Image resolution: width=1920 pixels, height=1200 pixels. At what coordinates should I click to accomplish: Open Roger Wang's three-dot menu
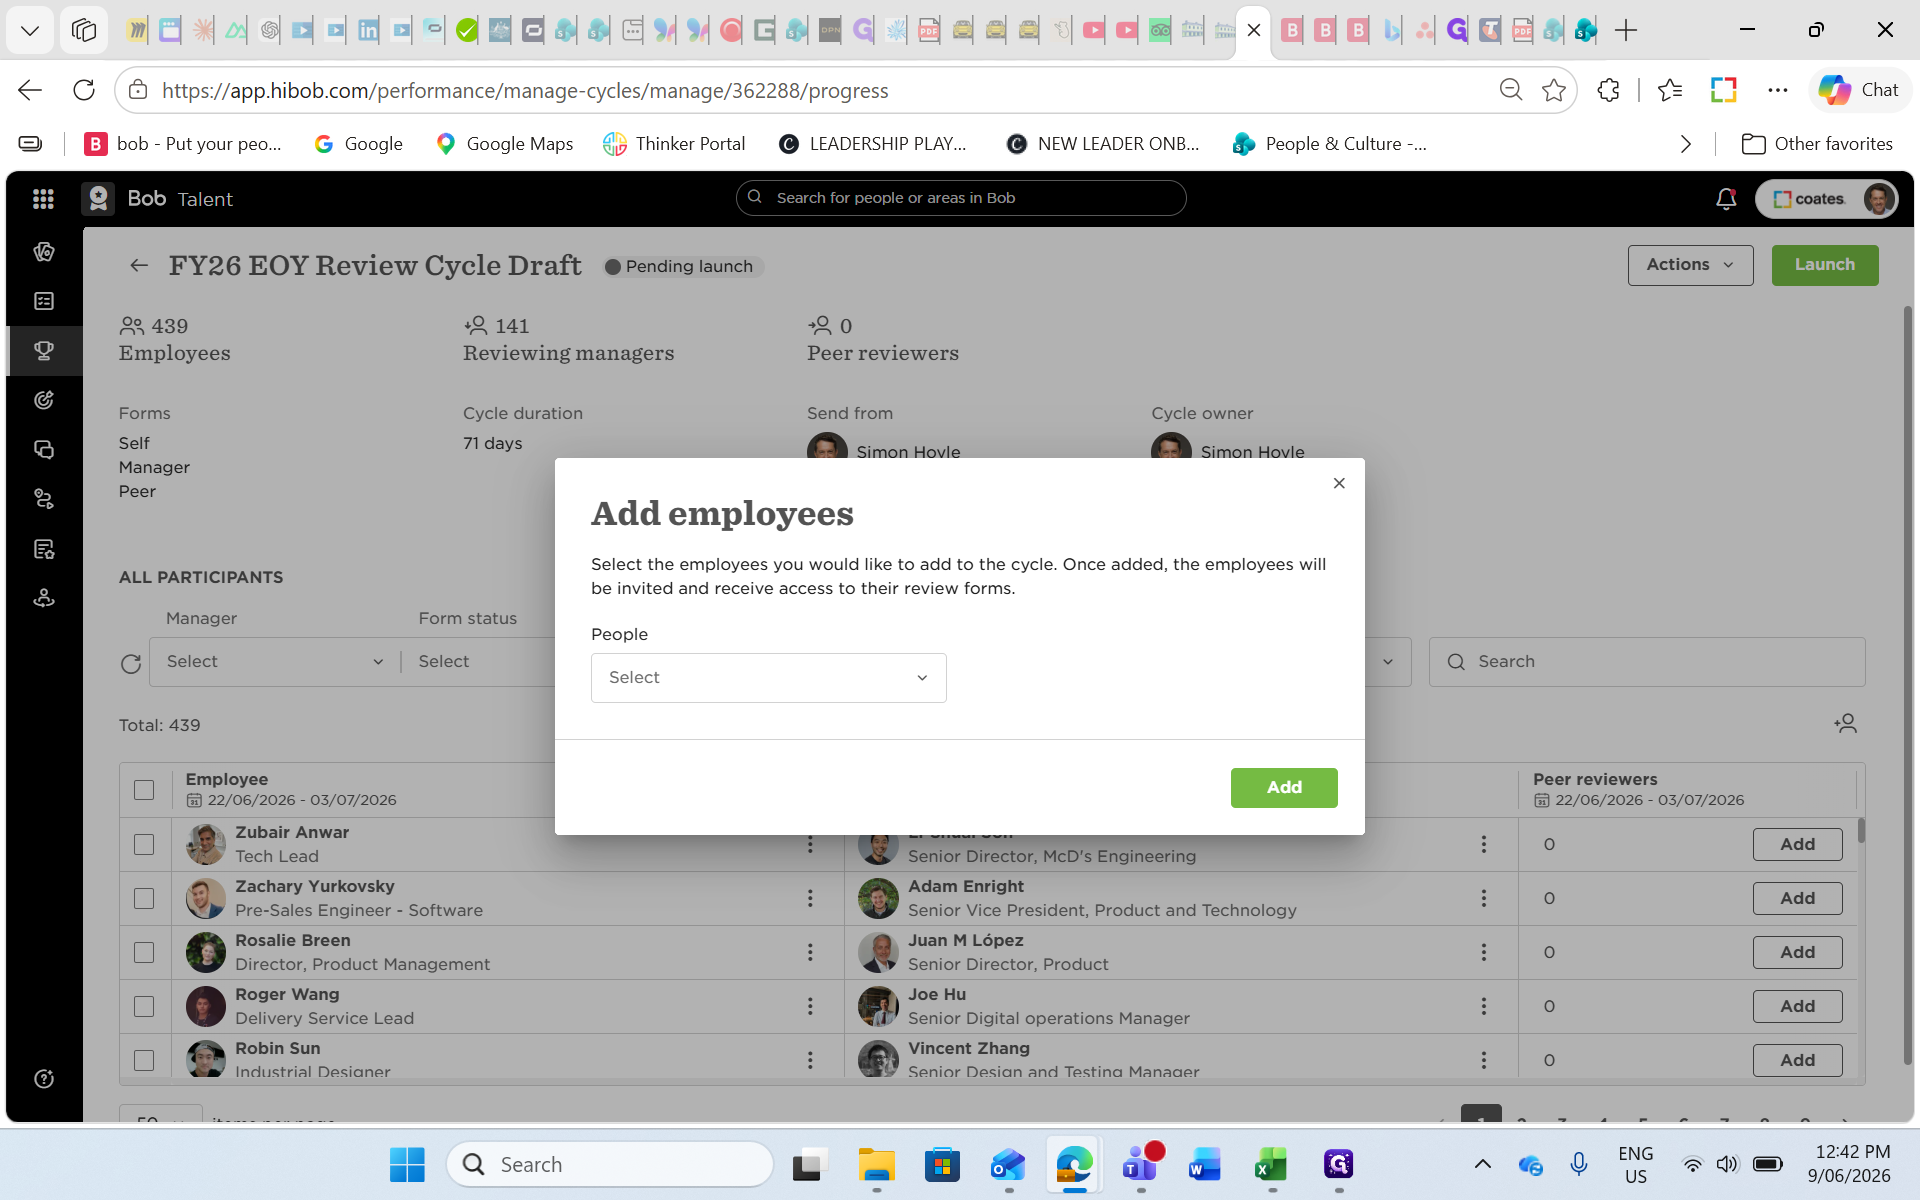[810, 1006]
